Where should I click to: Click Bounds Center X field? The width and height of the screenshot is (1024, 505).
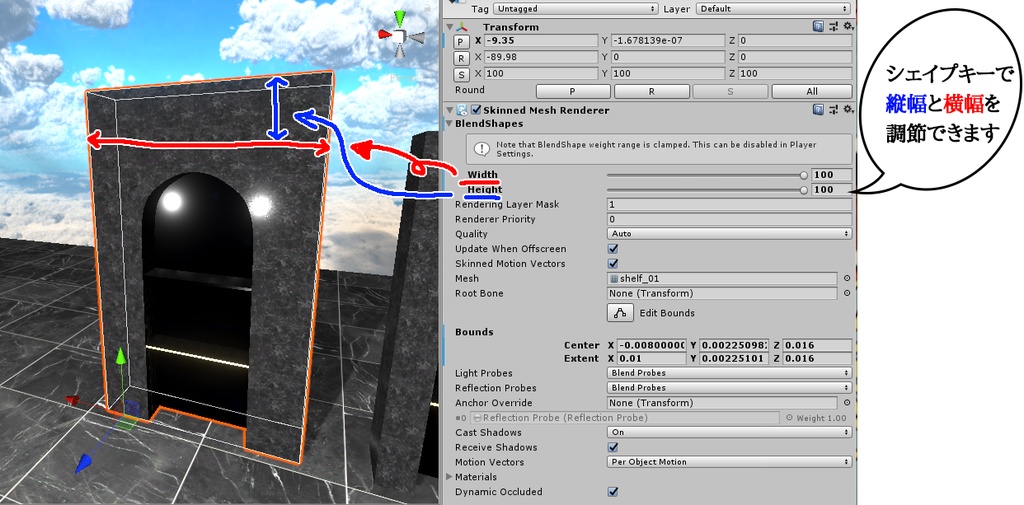tap(651, 346)
